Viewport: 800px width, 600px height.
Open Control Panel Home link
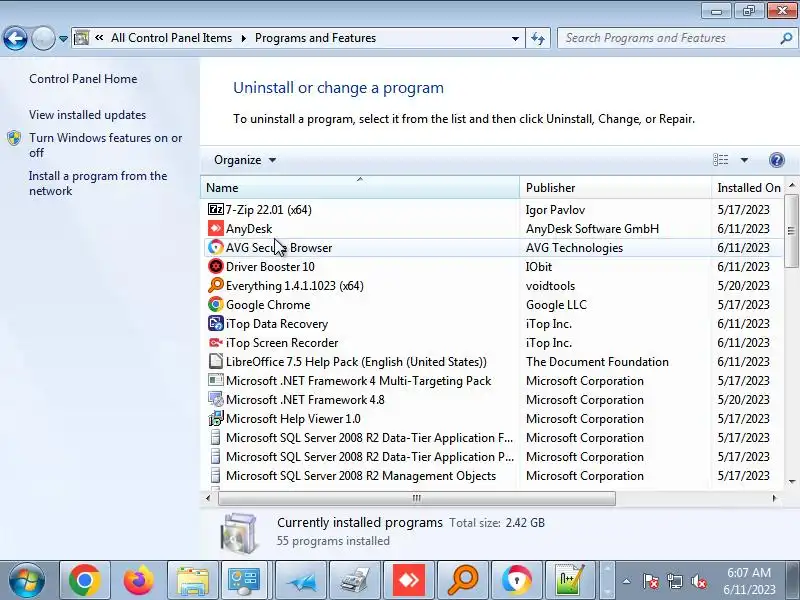[x=83, y=79]
